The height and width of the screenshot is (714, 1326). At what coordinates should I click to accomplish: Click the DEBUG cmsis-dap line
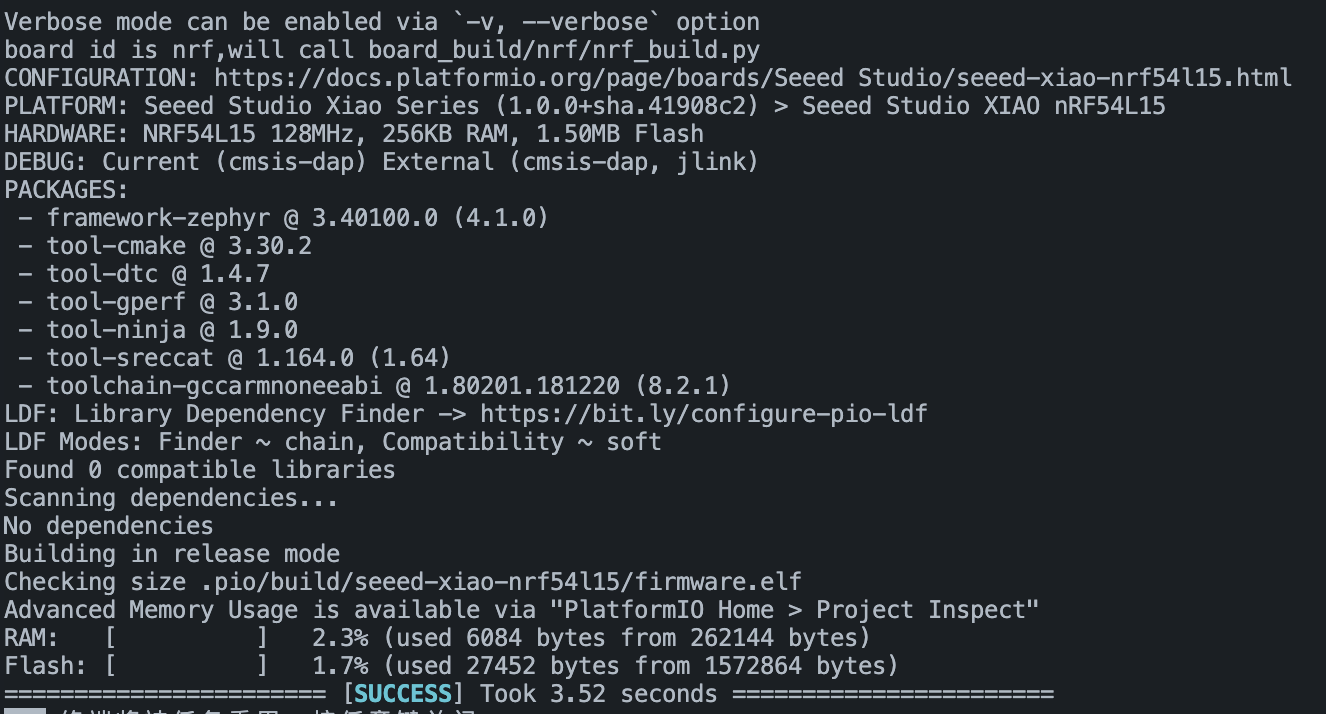pos(382,162)
